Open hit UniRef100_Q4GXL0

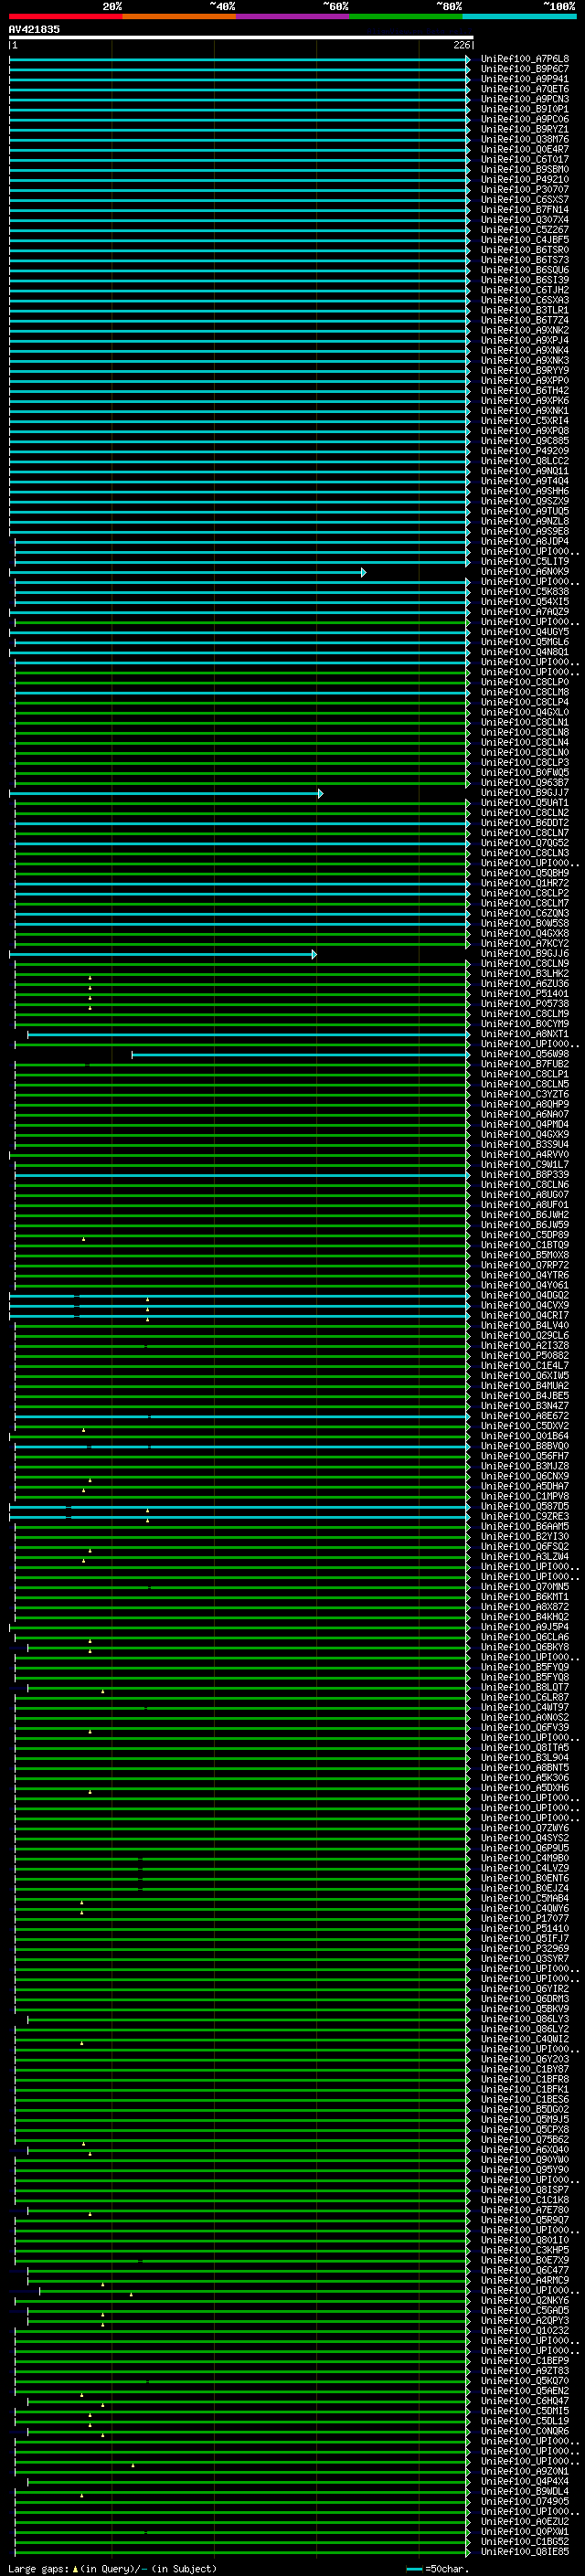(525, 712)
